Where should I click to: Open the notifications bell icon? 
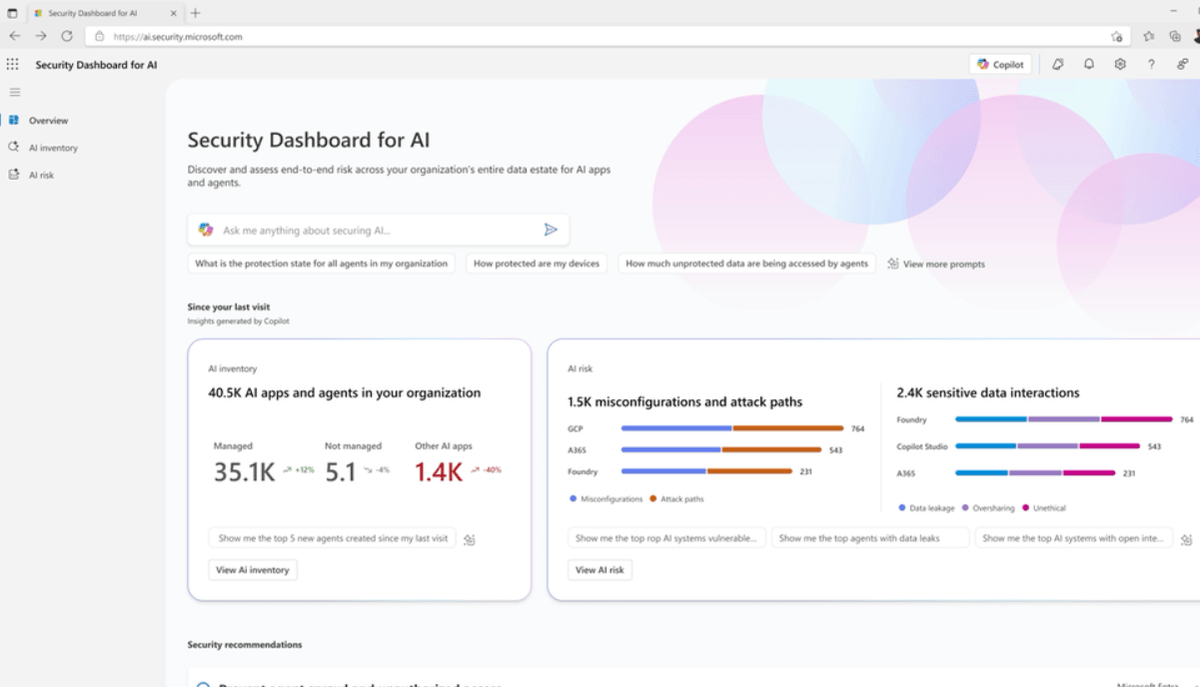click(x=1089, y=64)
